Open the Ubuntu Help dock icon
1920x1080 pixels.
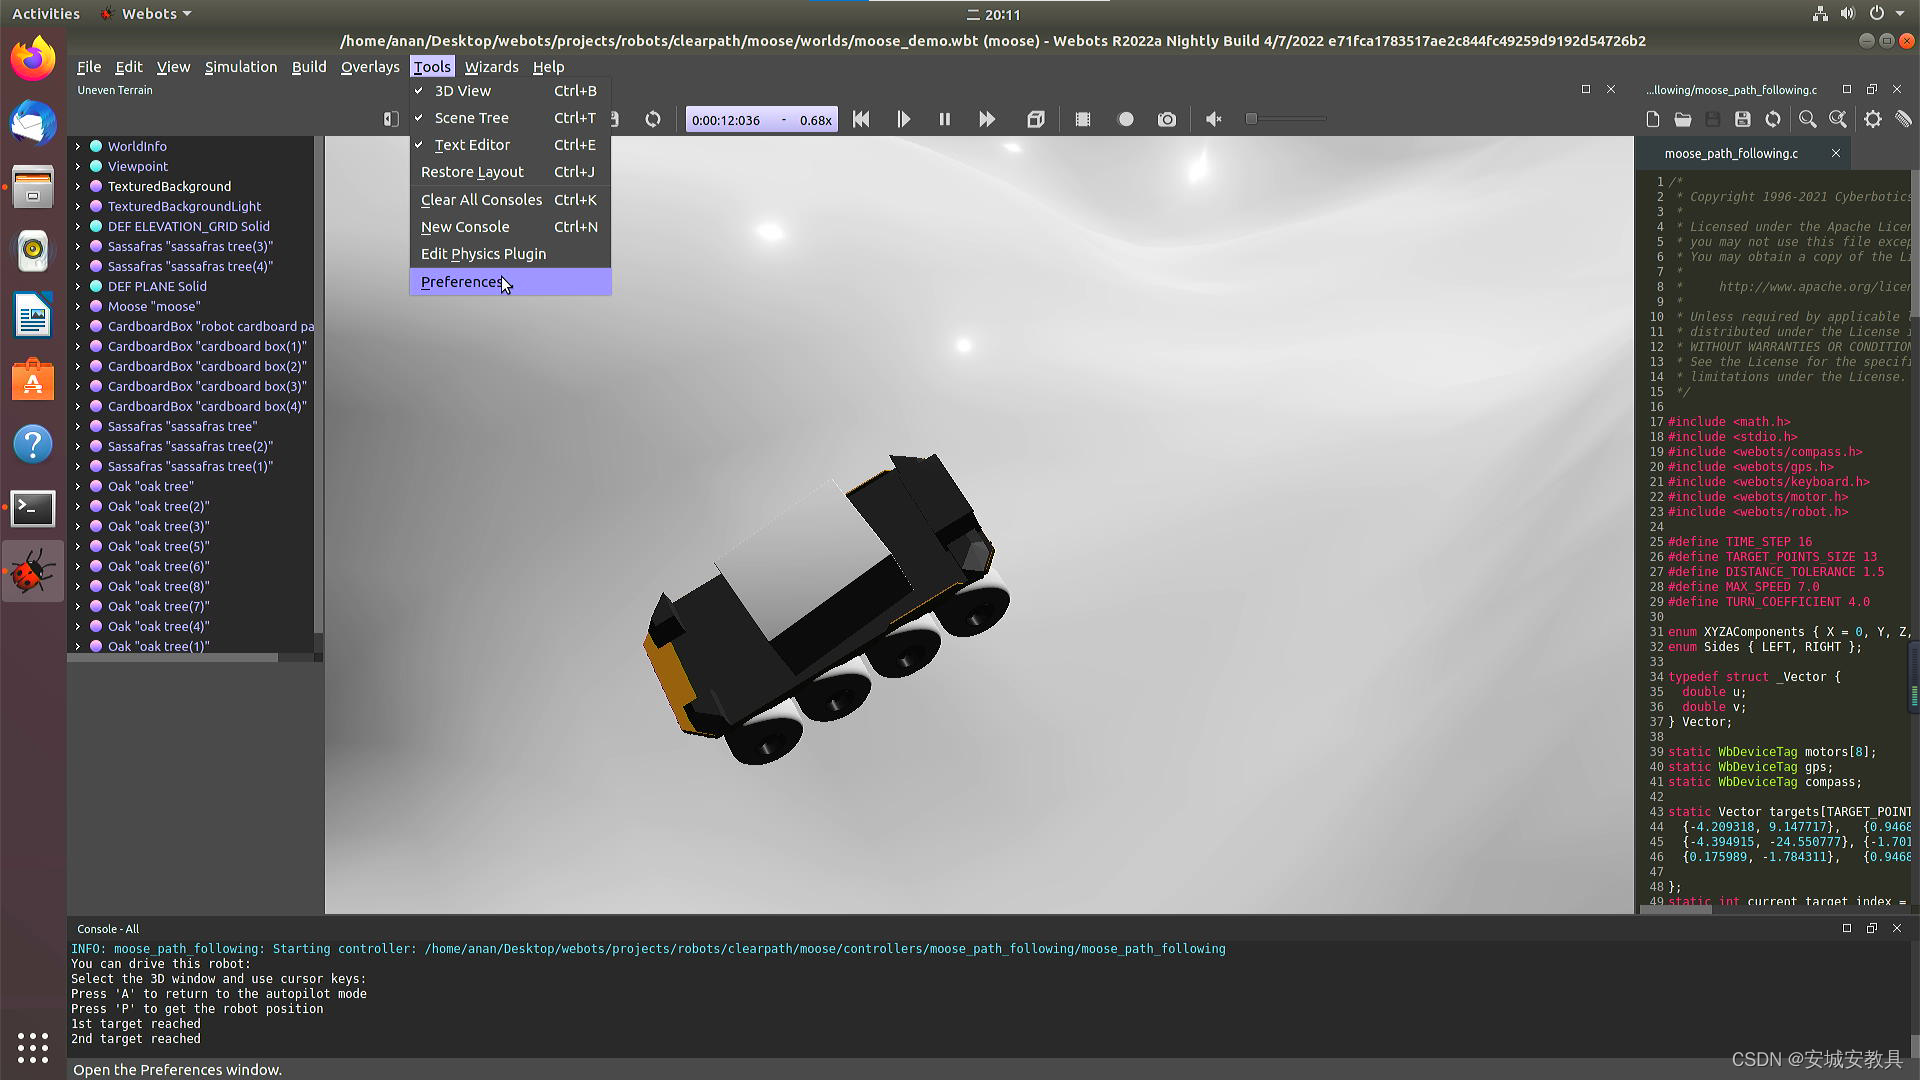coord(33,444)
